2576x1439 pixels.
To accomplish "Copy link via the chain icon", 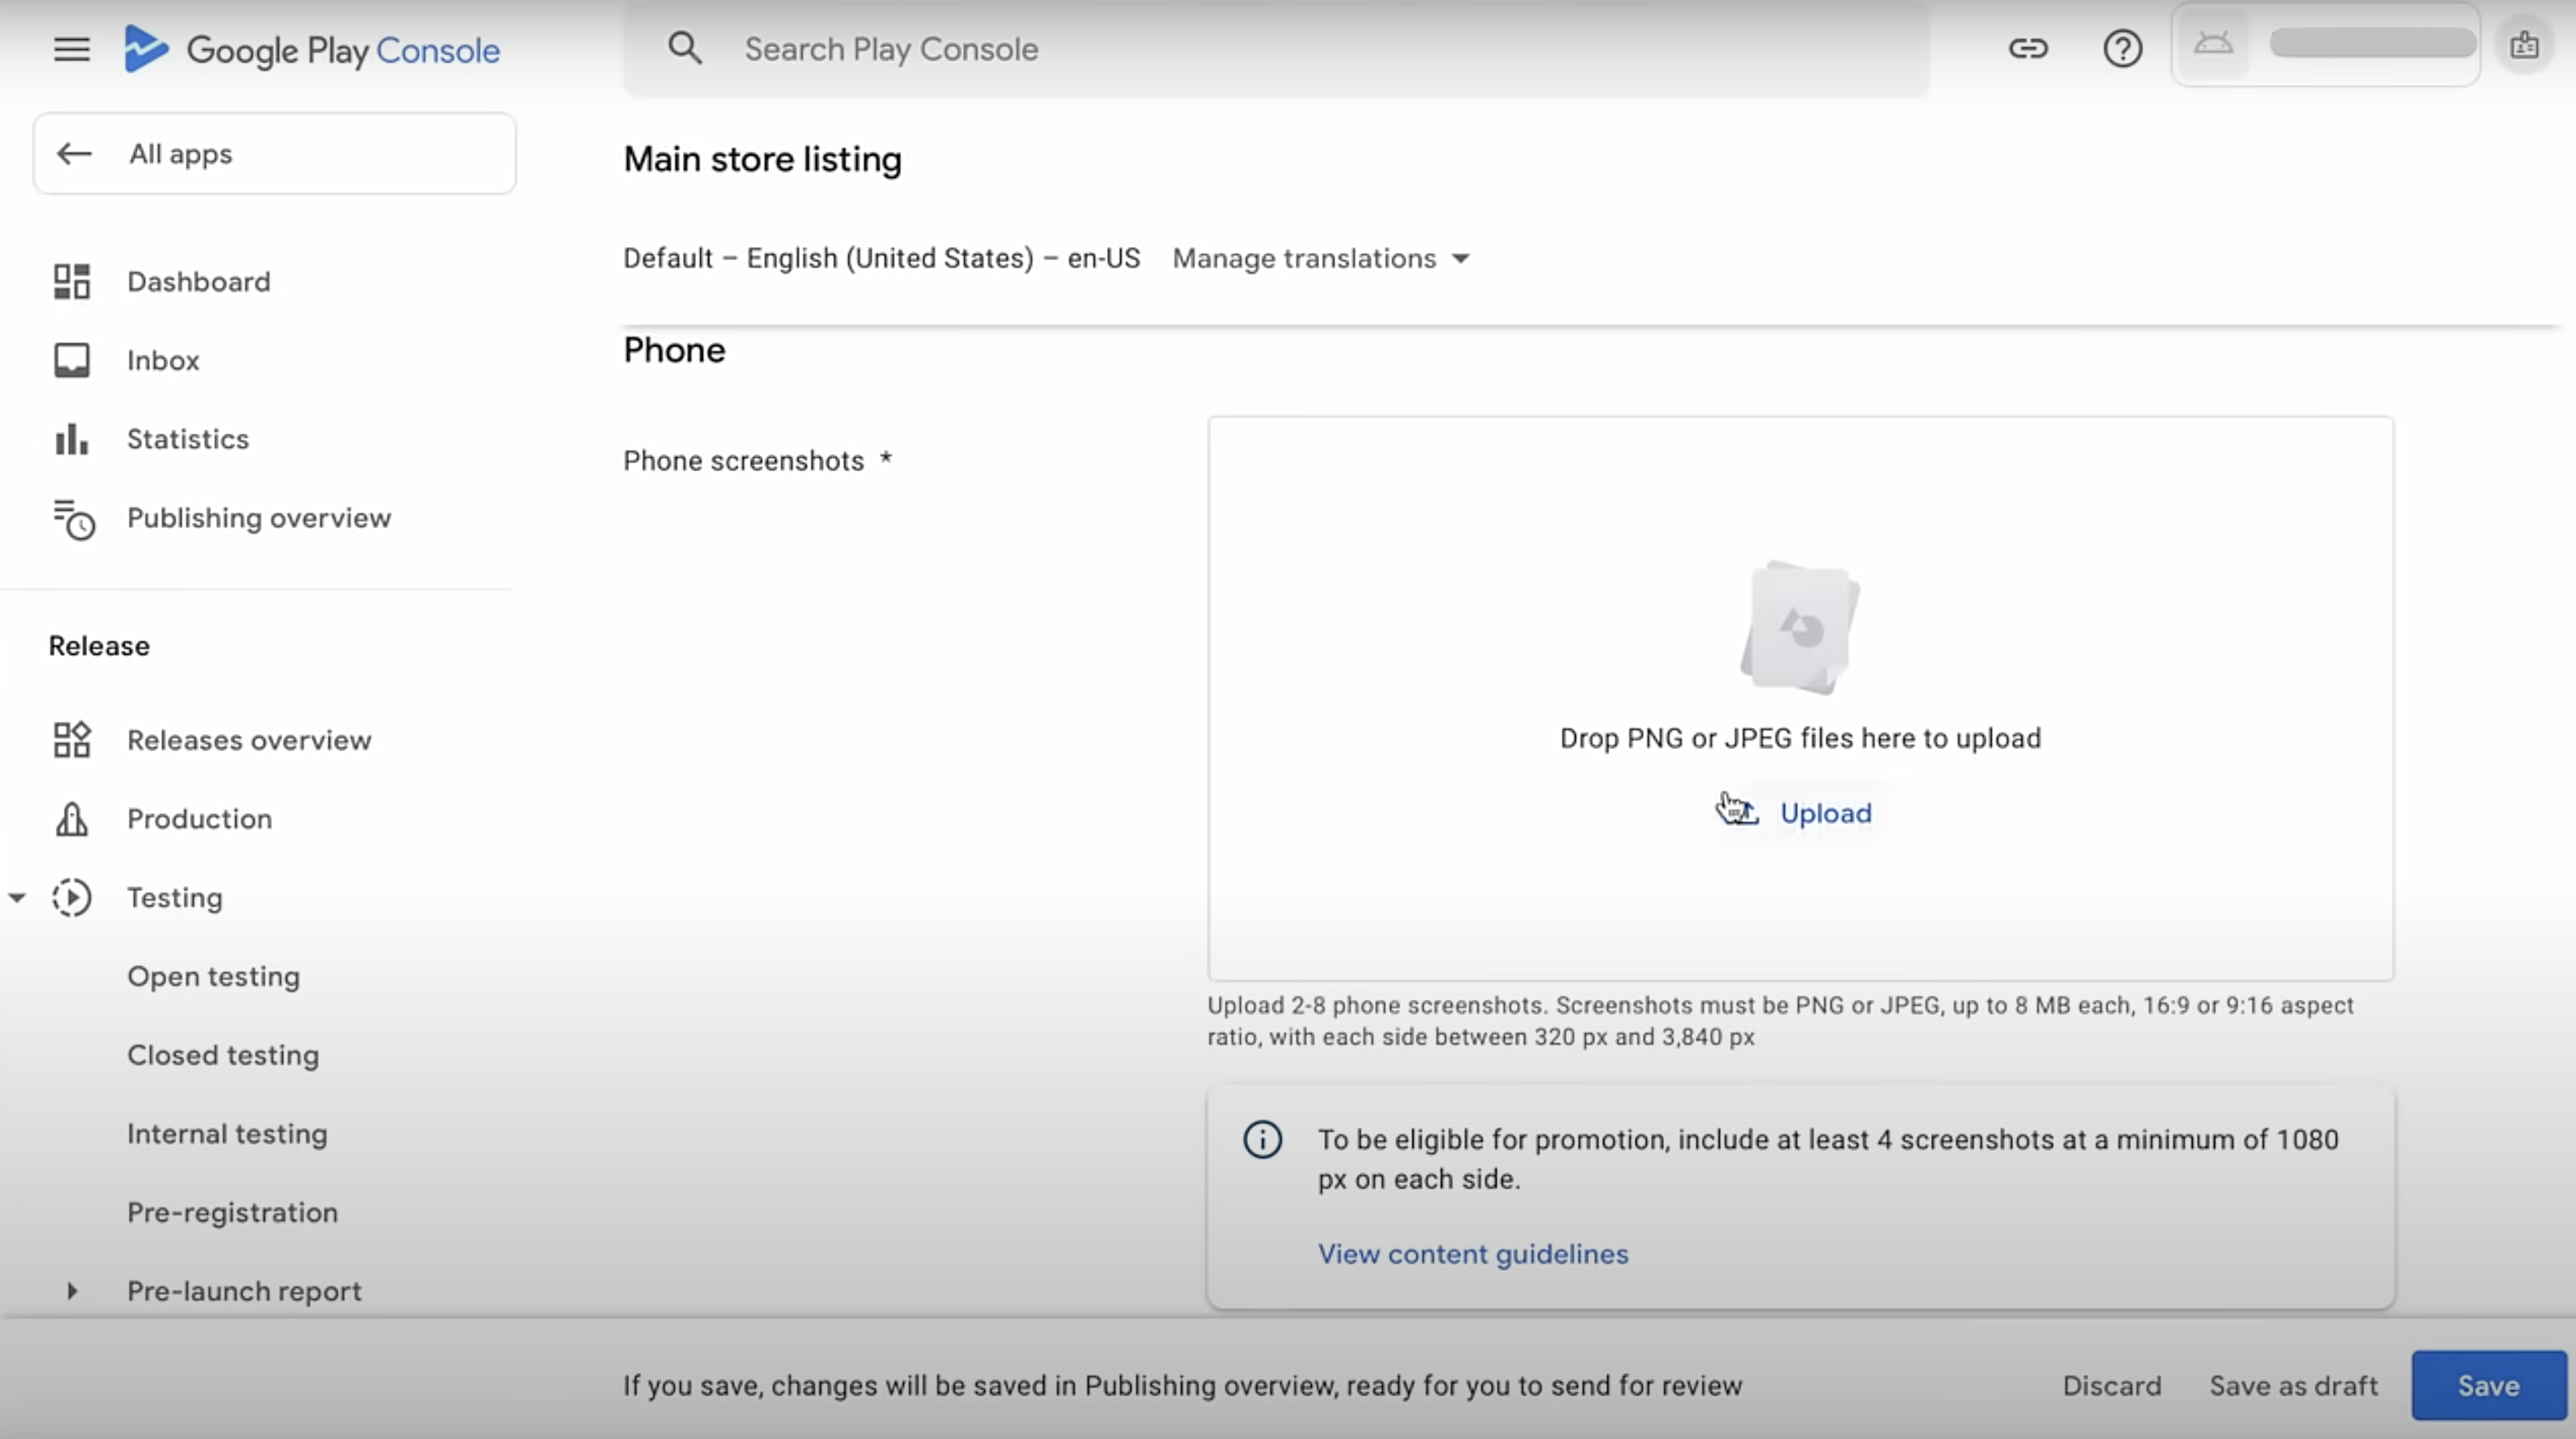I will (2028, 48).
